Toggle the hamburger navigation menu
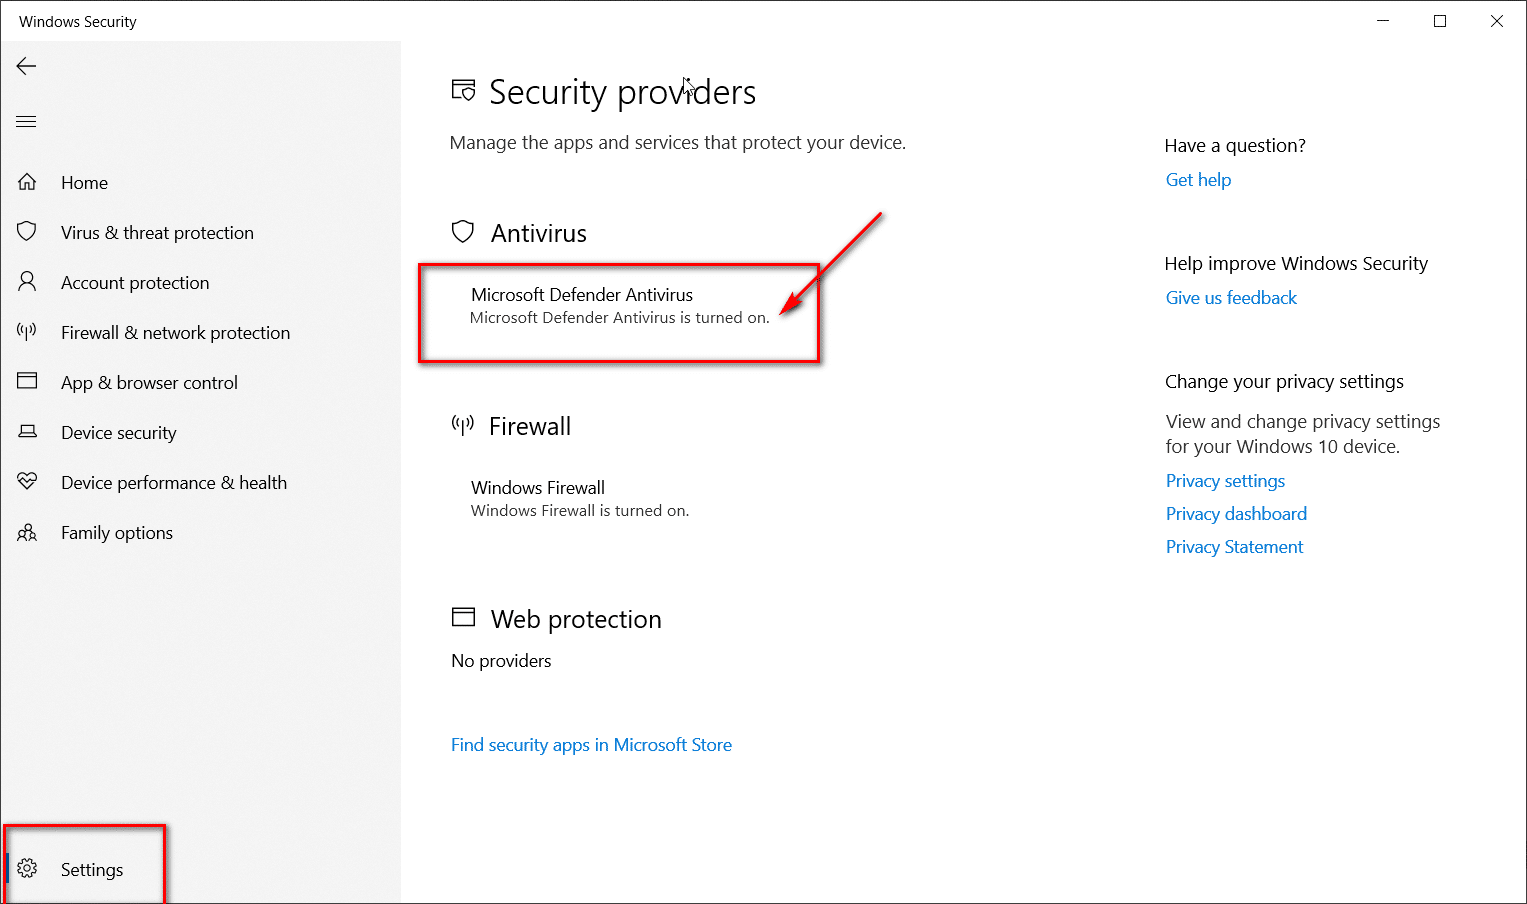This screenshot has width=1527, height=904. point(26,122)
